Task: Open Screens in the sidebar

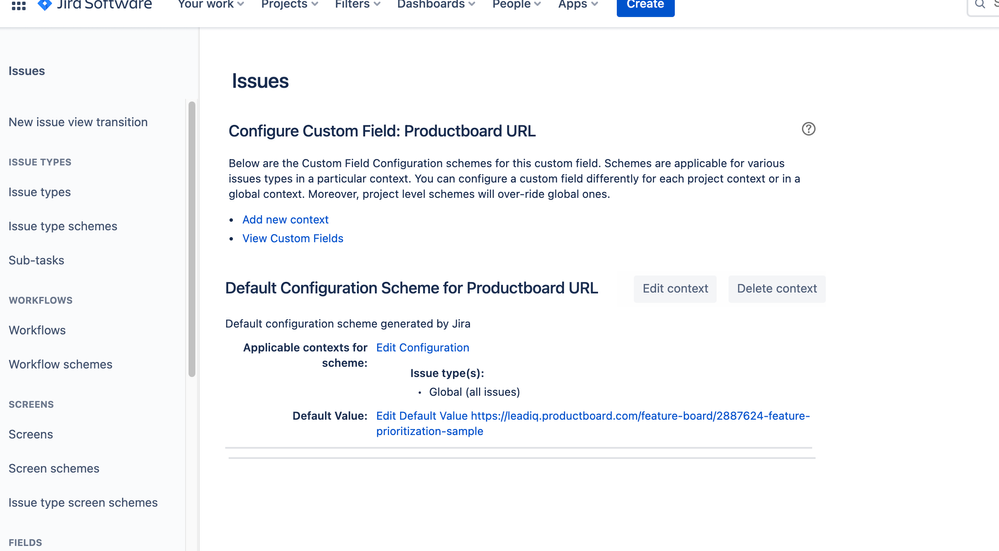Action: [31, 434]
